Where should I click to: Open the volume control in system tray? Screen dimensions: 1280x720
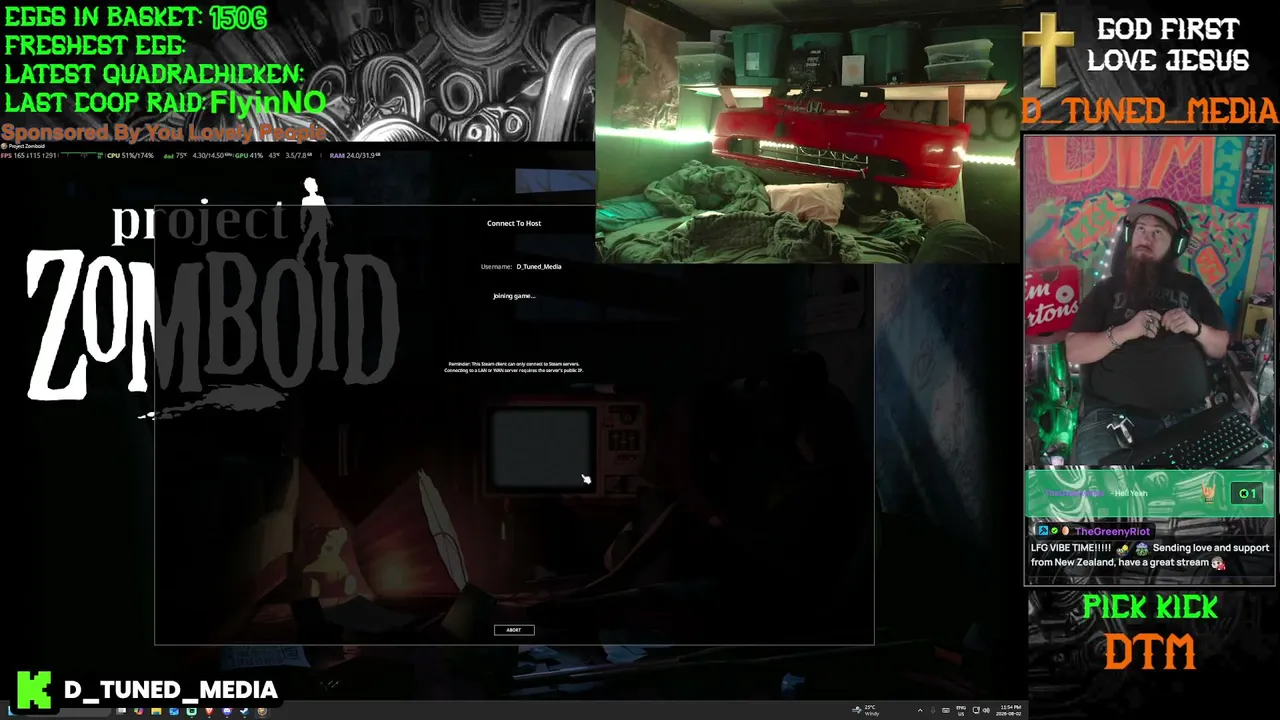[986, 710]
